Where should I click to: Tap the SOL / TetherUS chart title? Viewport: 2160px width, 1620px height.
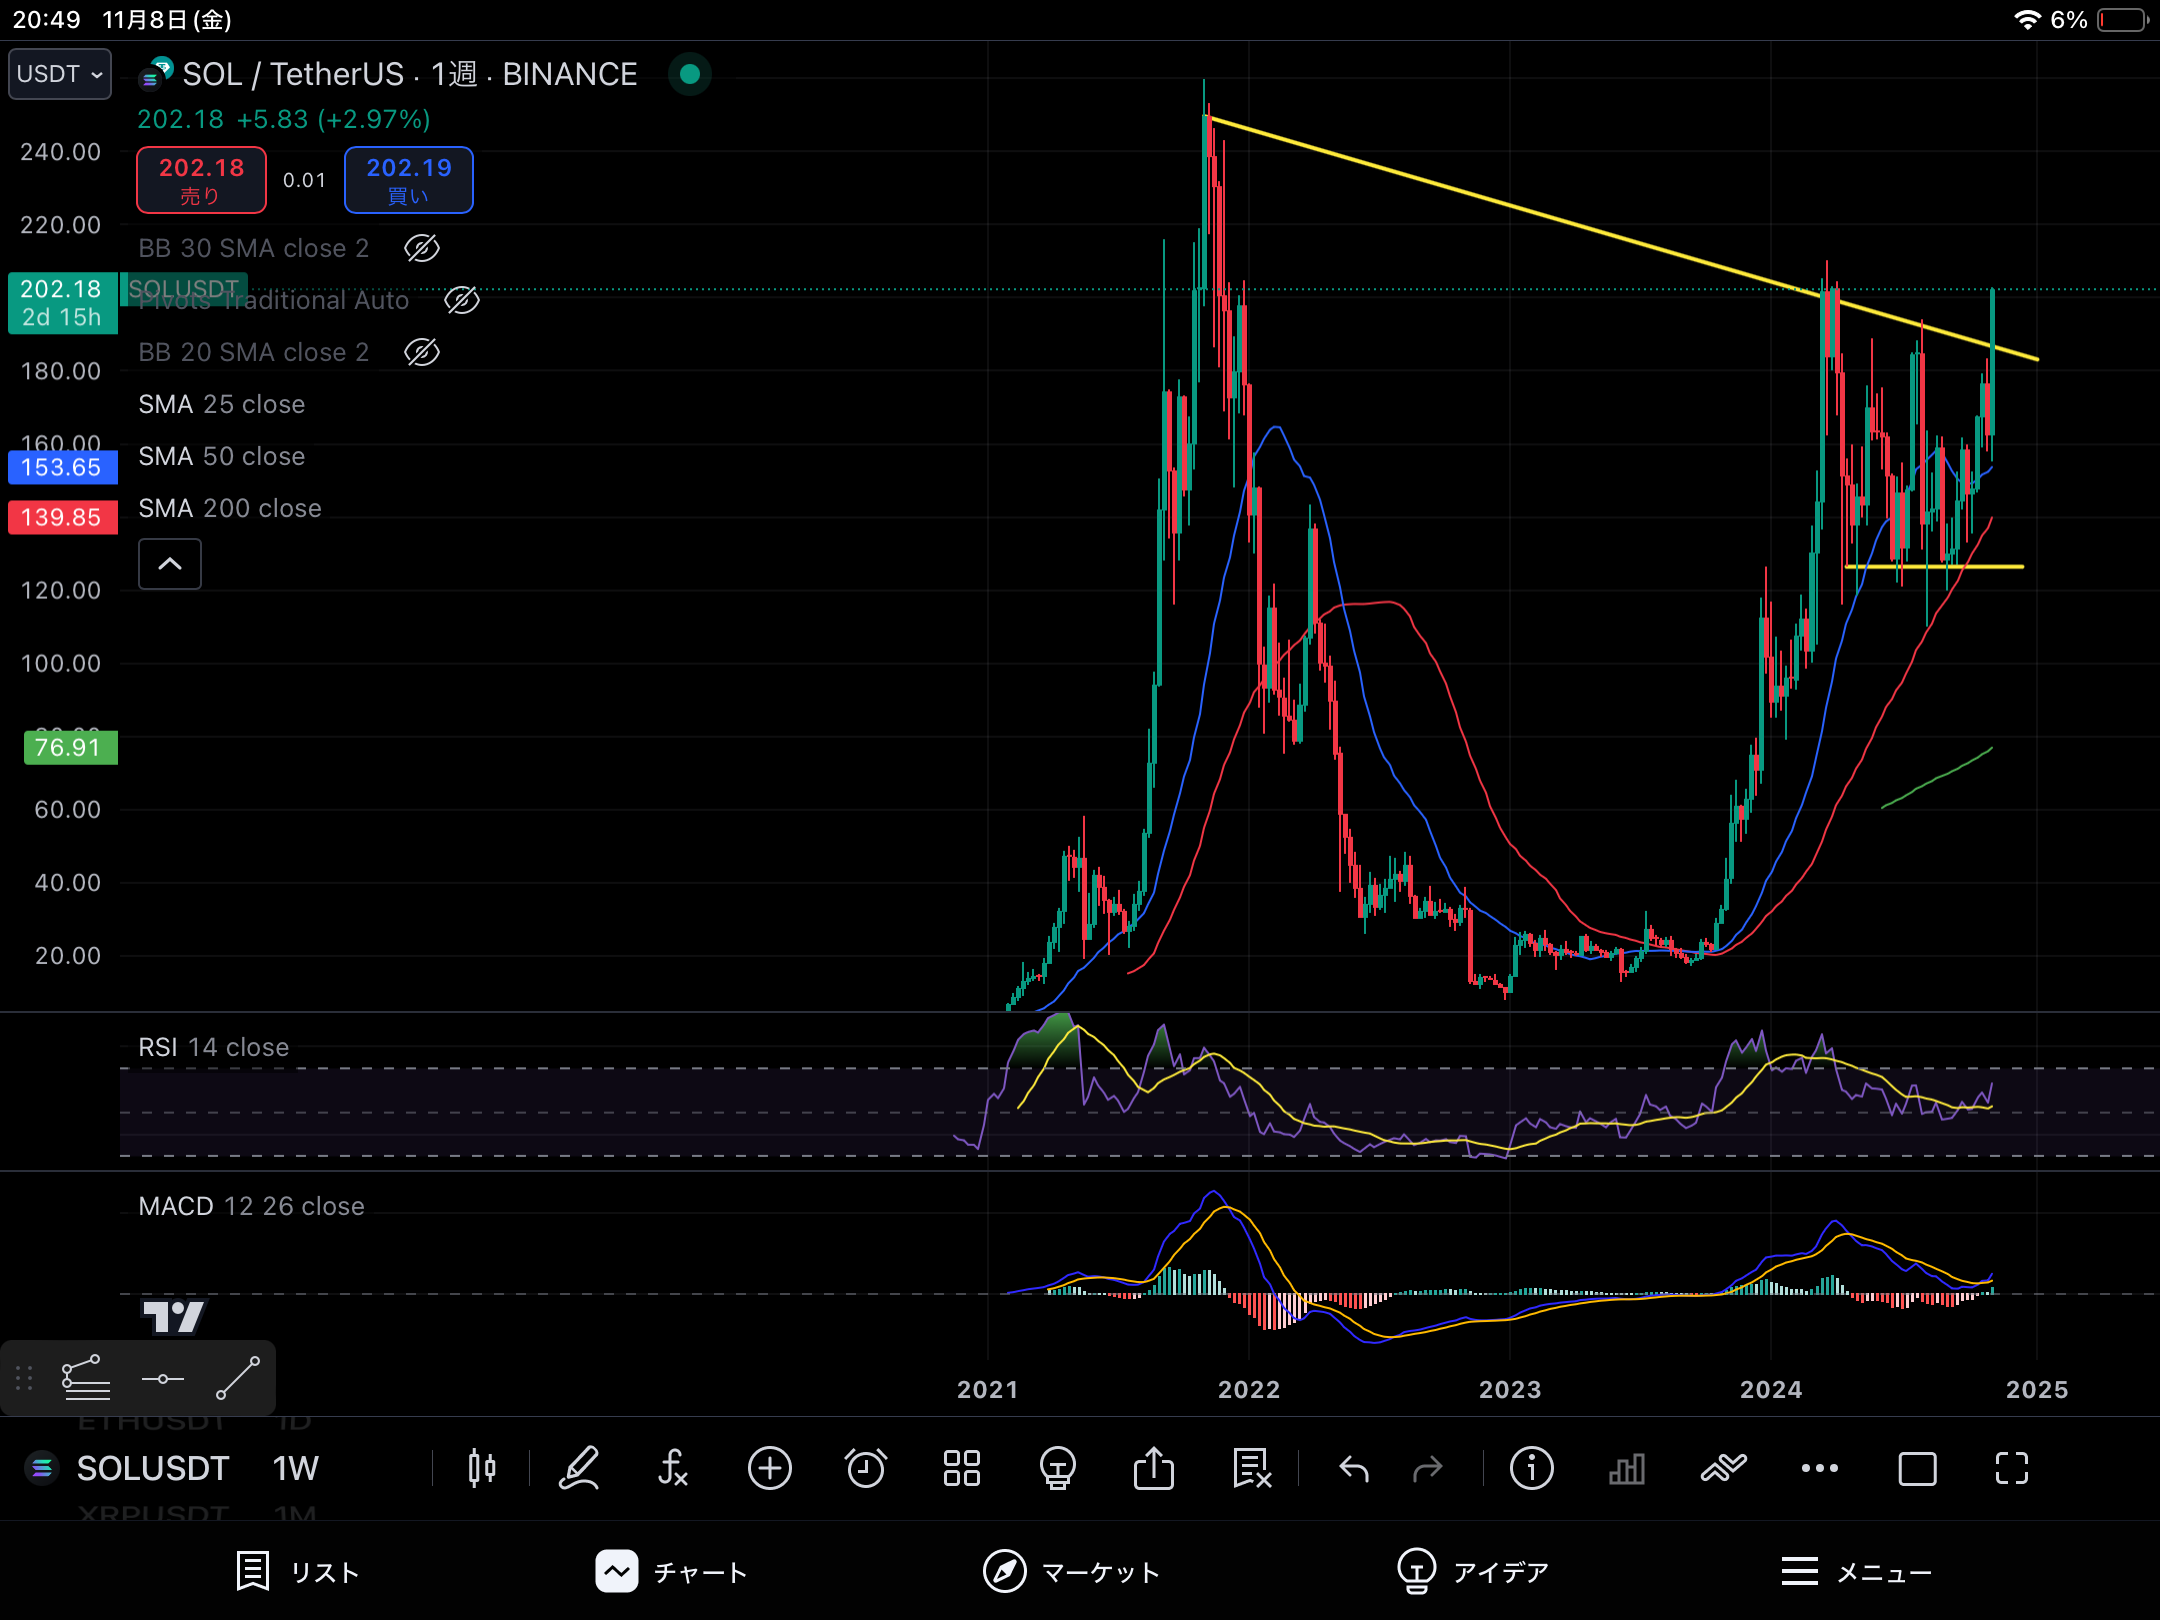[x=410, y=74]
